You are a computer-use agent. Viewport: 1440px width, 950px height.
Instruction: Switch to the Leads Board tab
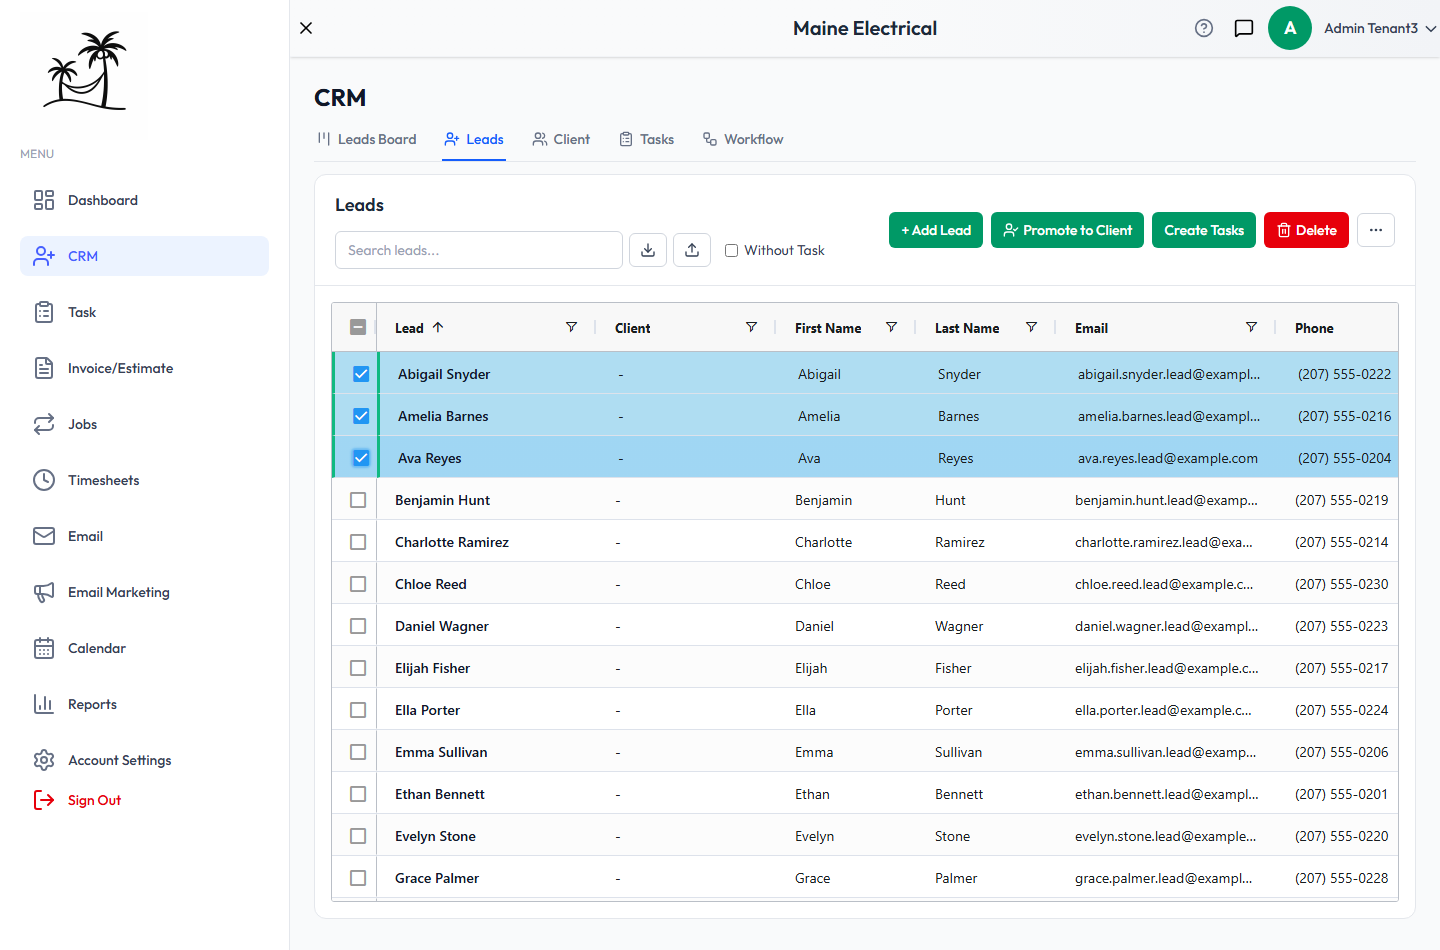[366, 139]
